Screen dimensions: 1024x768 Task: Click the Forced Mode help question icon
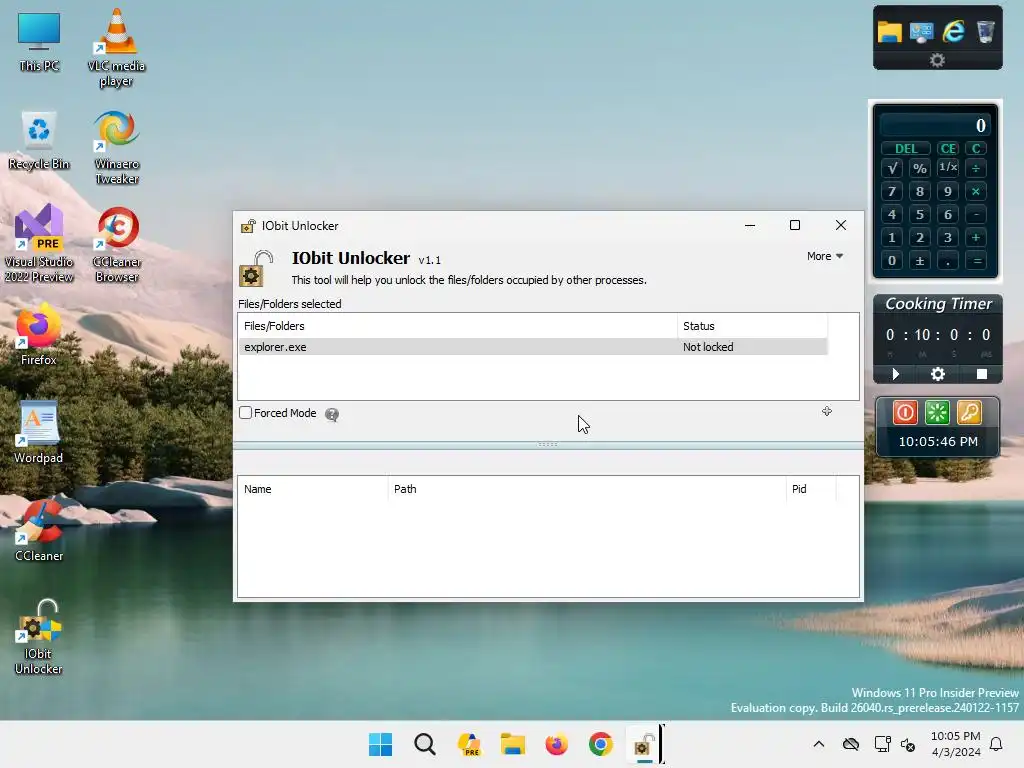coord(332,414)
